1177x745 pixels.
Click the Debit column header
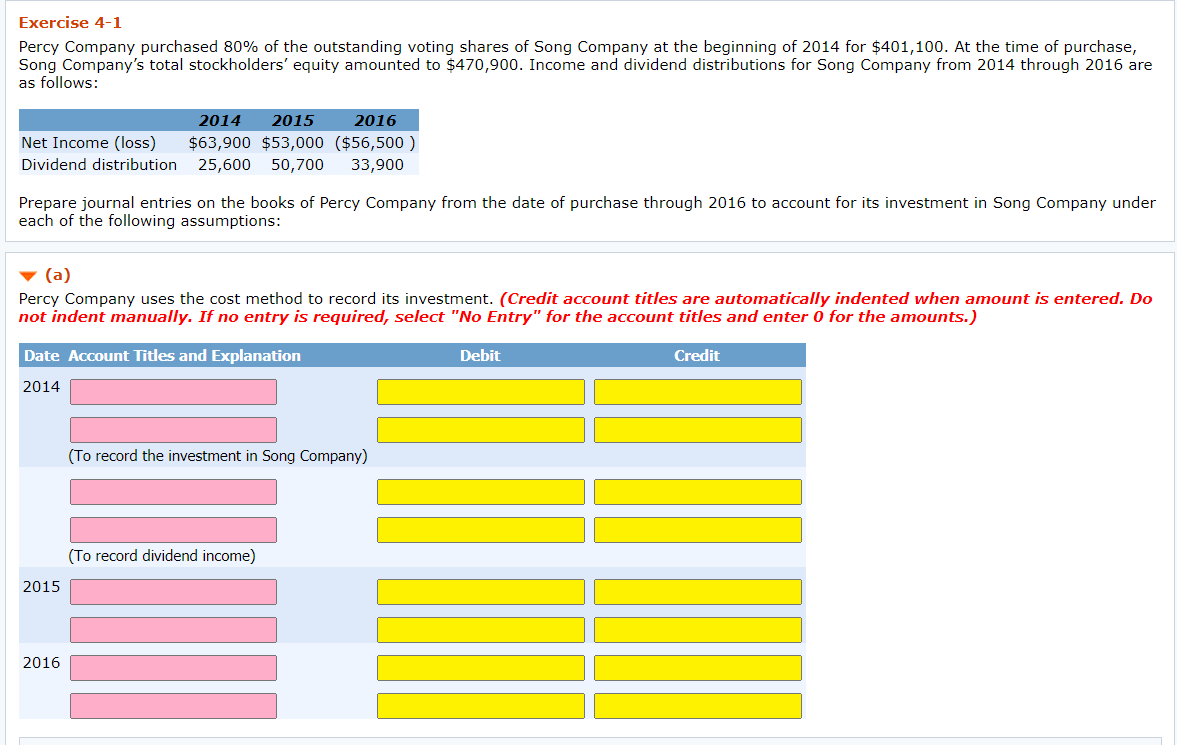pos(480,355)
